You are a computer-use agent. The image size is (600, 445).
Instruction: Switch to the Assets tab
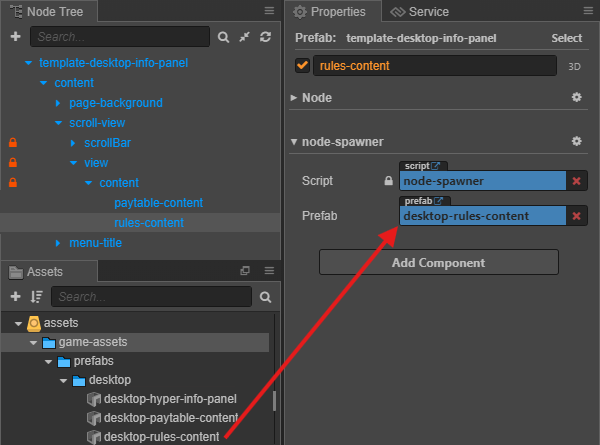49,271
